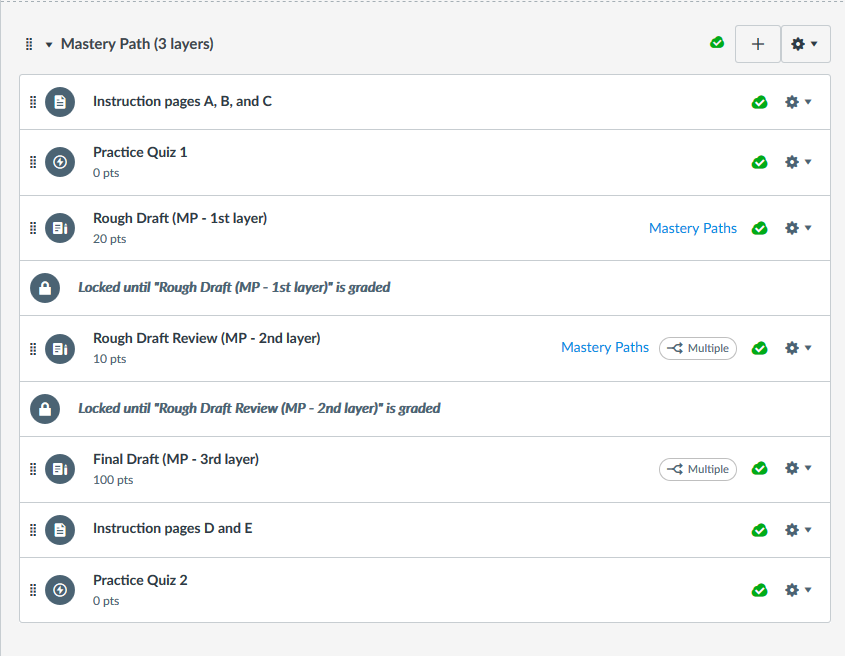Viewport: 845px width, 656px height.
Task: Click the drag handle on Practice Quiz 1 row
Action: pyautogui.click(x=33, y=162)
